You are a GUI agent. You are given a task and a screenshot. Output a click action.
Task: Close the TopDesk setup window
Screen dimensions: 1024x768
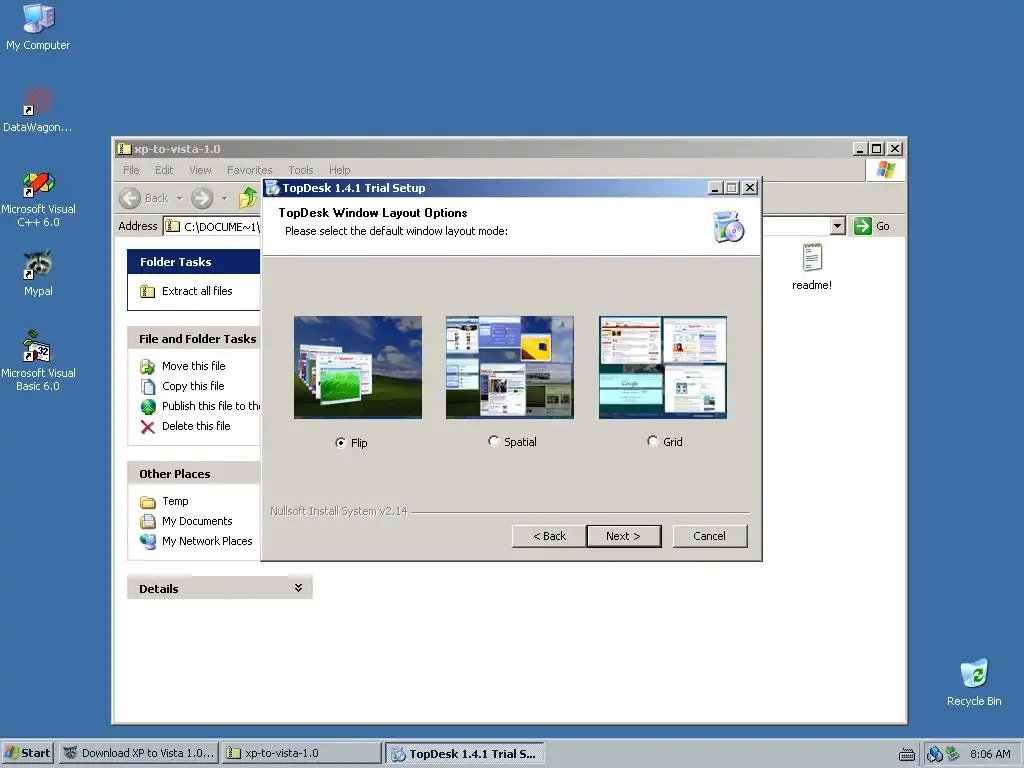(x=750, y=188)
